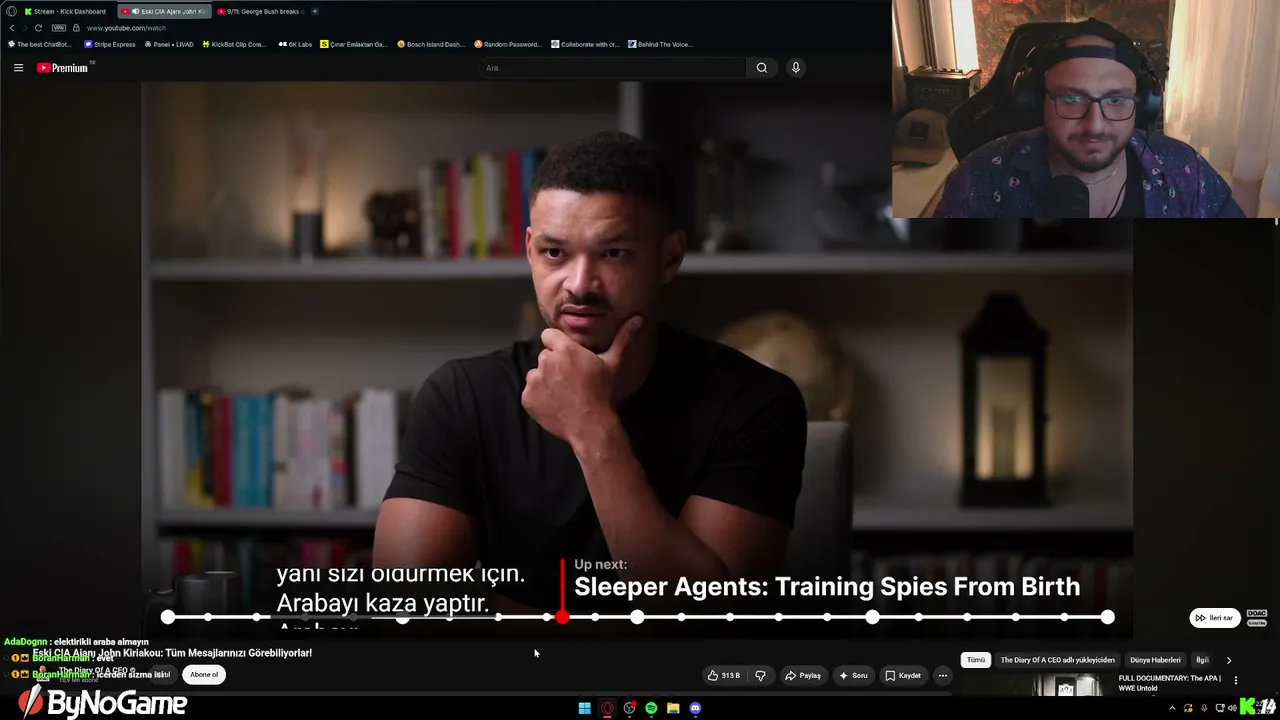Like the video with thumbs up
Screen dimensions: 1280x720
pos(725,676)
